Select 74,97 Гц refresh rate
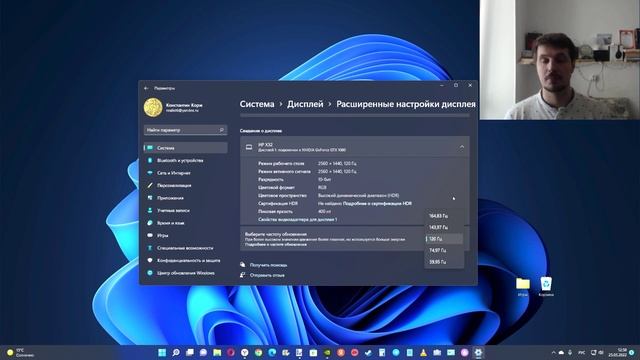 (x=444, y=250)
